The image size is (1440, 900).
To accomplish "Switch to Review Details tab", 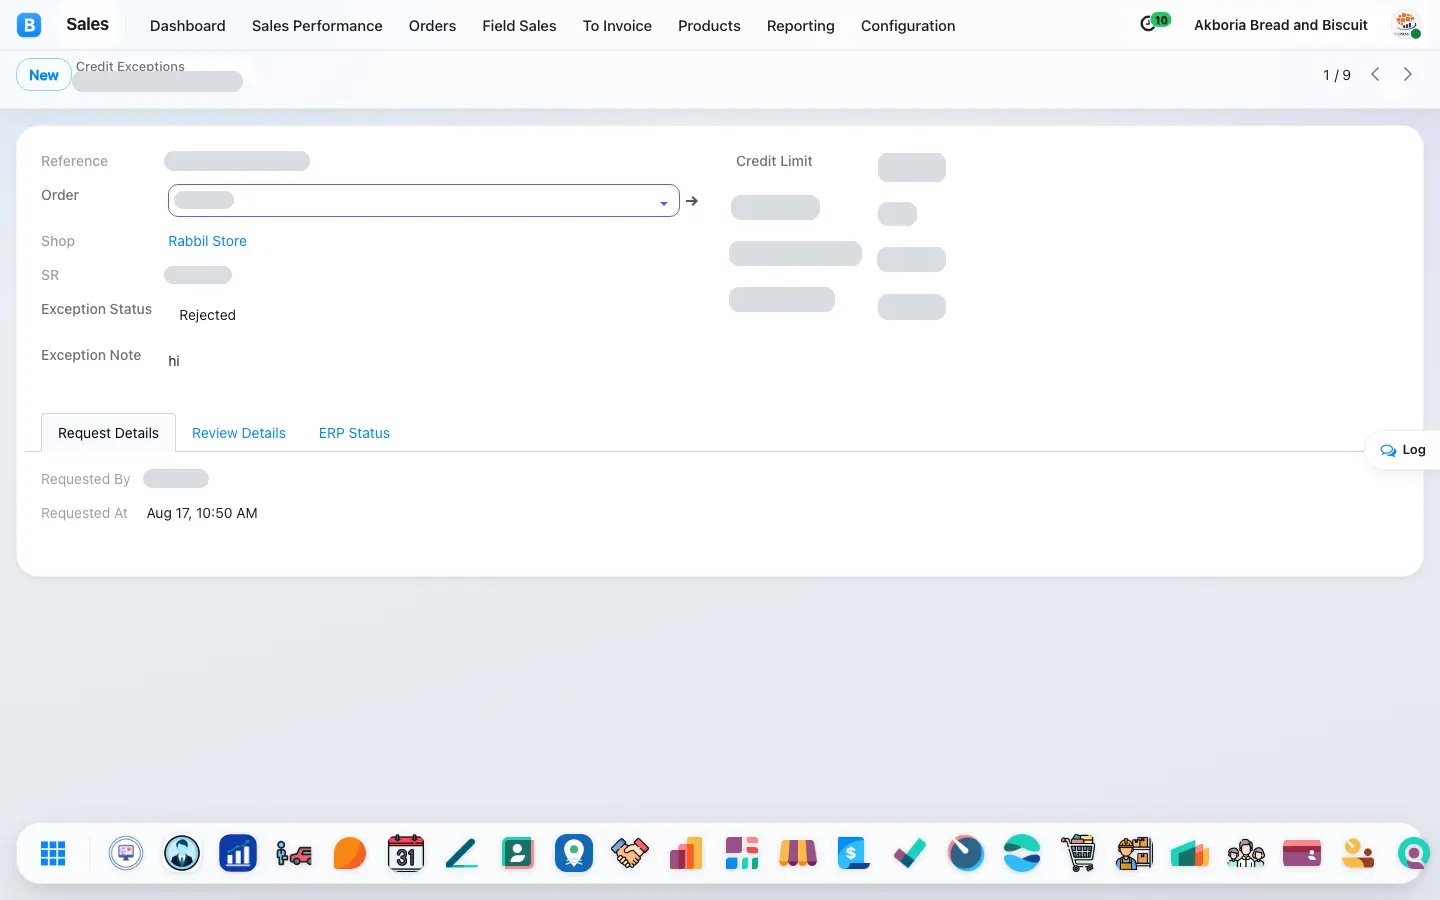I will (x=239, y=433).
